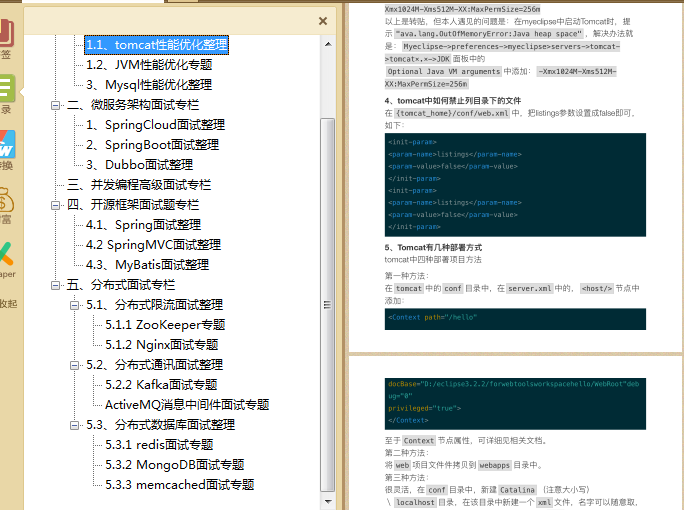The width and height of the screenshot is (684, 510).
Task: Open 二、微服务架构面试专栏 bookmark
Action: 133,105
